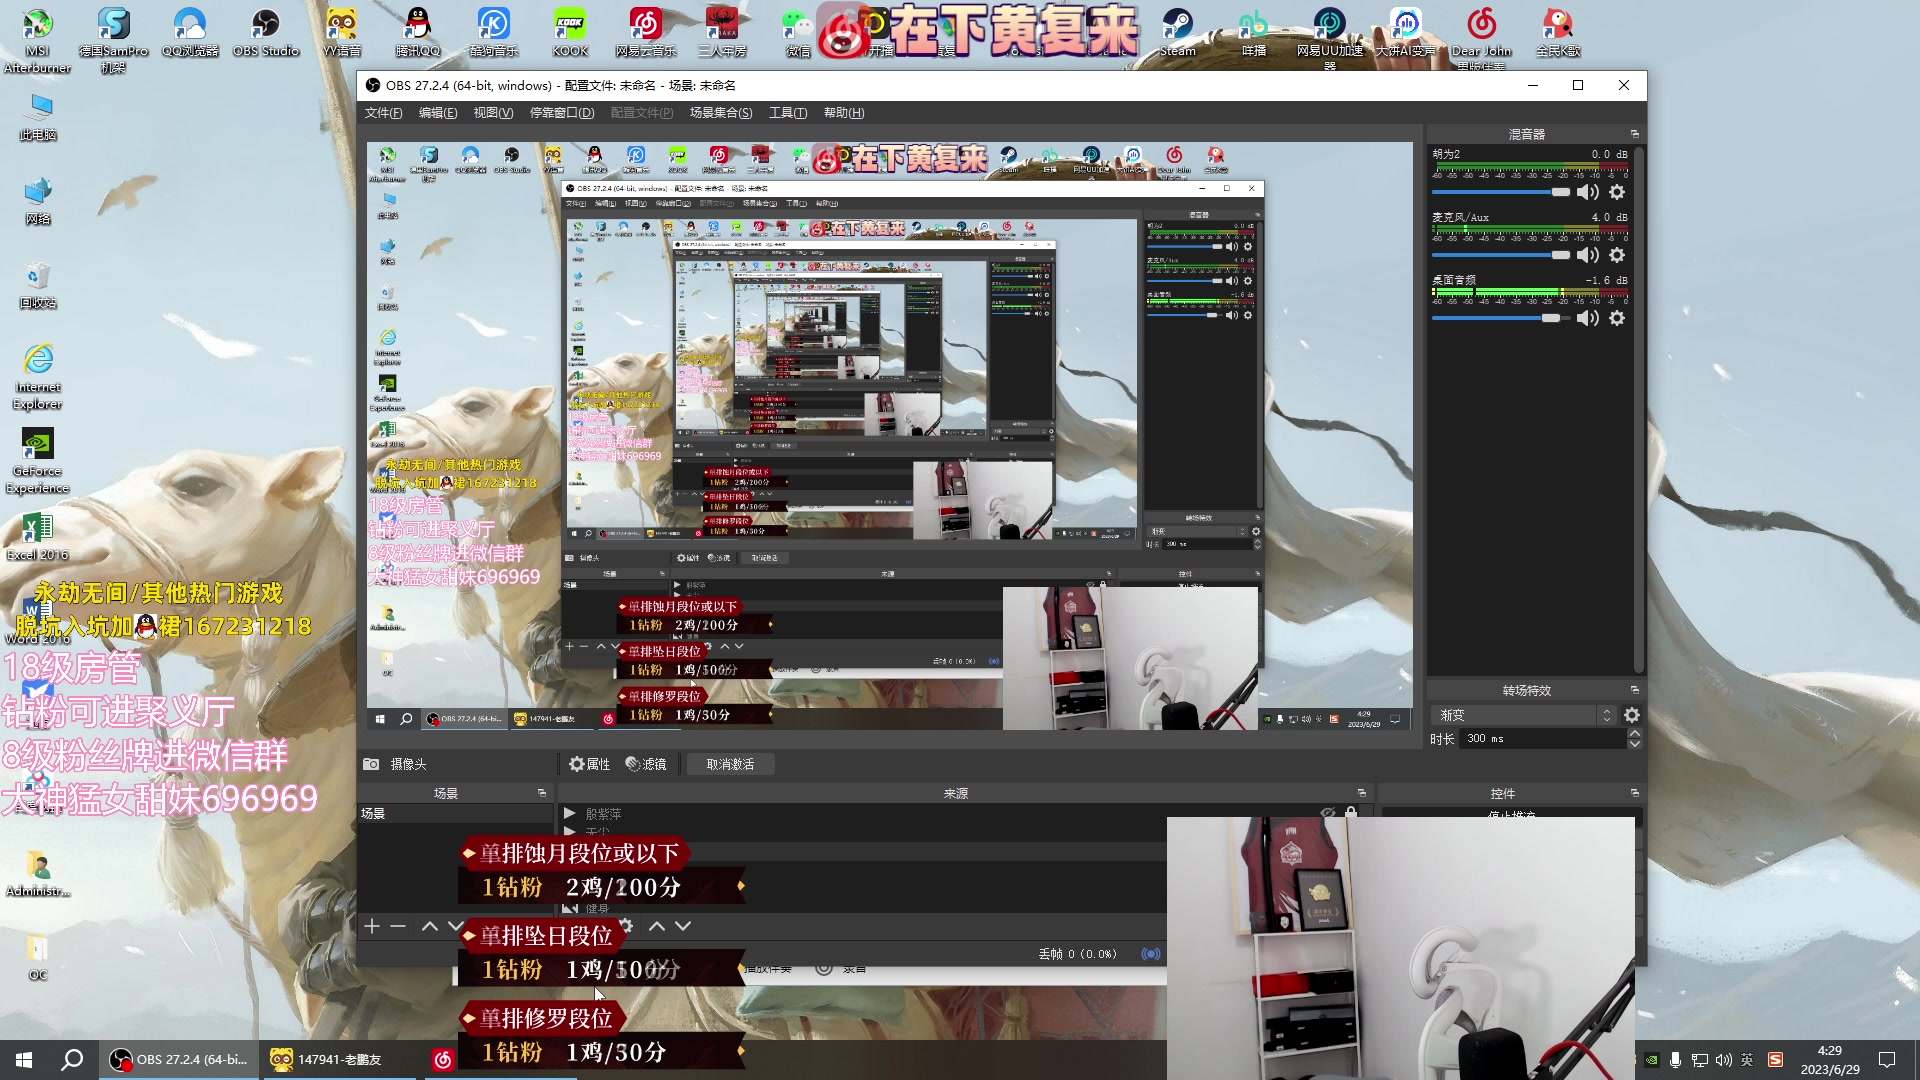The image size is (1920, 1080).
Task: Adjust the 胡为2 volume slider
Action: tap(1501, 192)
